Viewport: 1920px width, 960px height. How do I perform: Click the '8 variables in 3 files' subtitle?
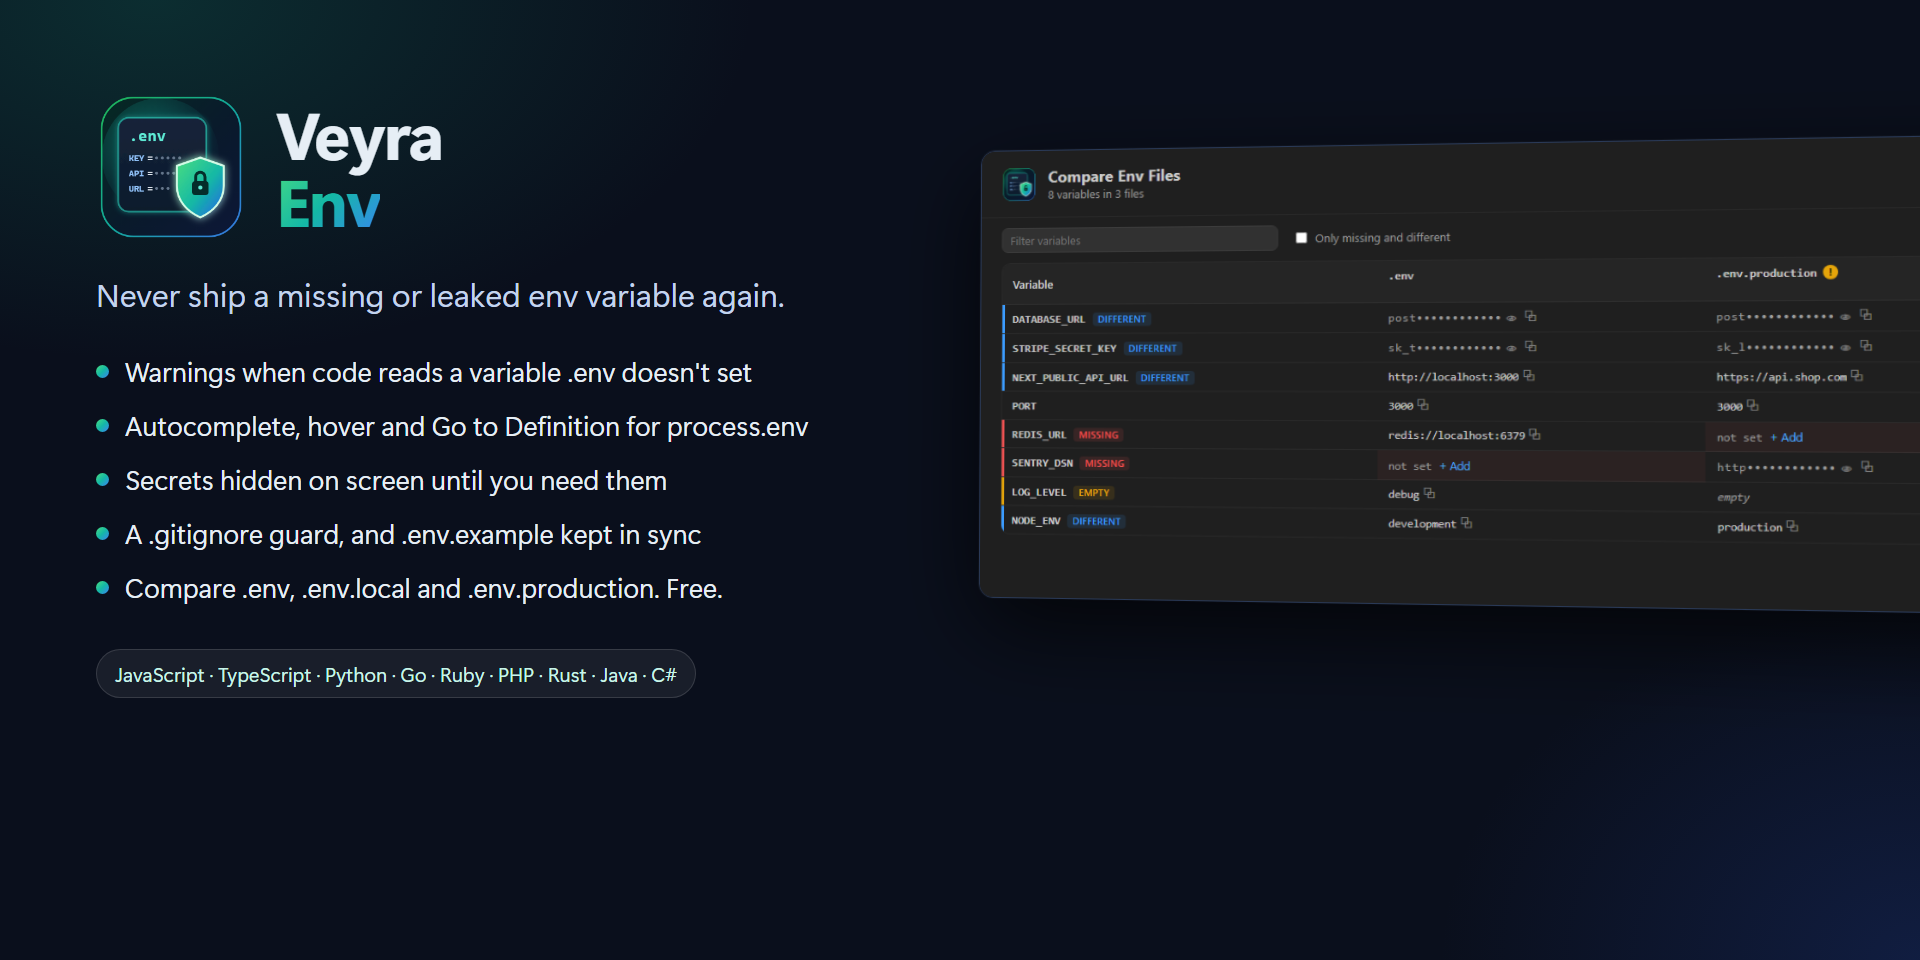pyautogui.click(x=1095, y=194)
